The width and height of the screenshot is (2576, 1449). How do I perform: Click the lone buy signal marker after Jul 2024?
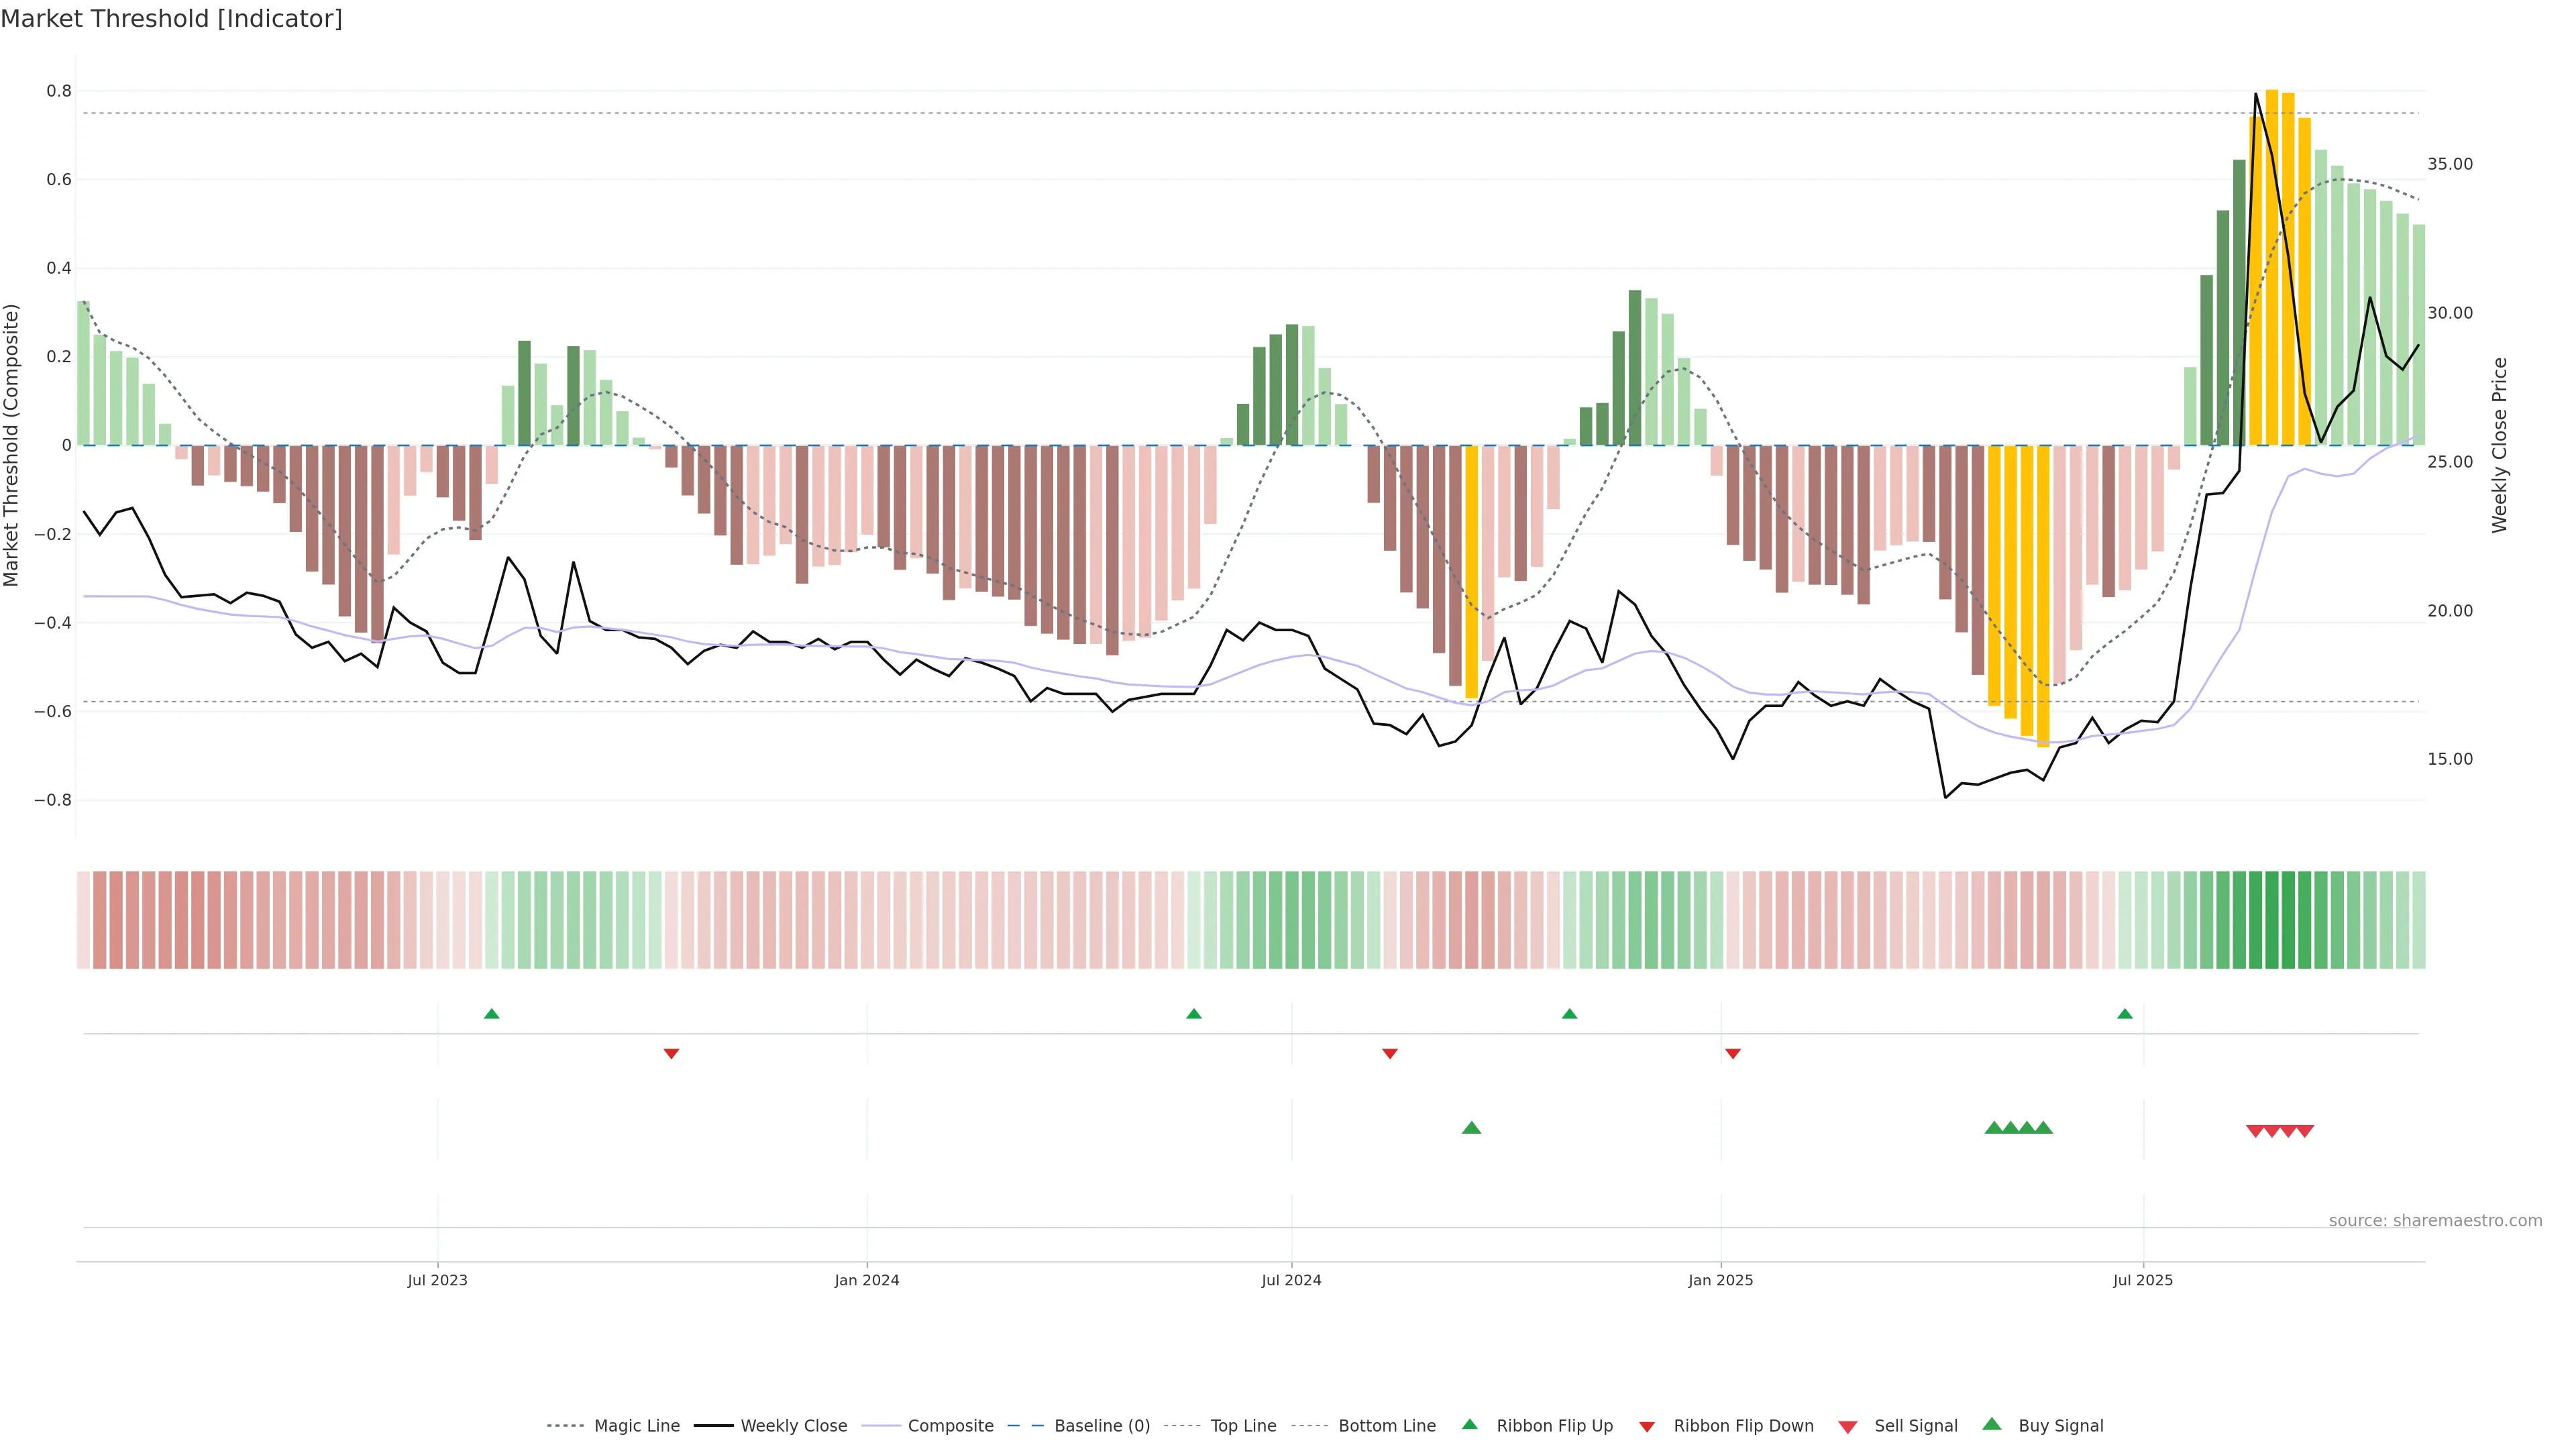click(1471, 1128)
